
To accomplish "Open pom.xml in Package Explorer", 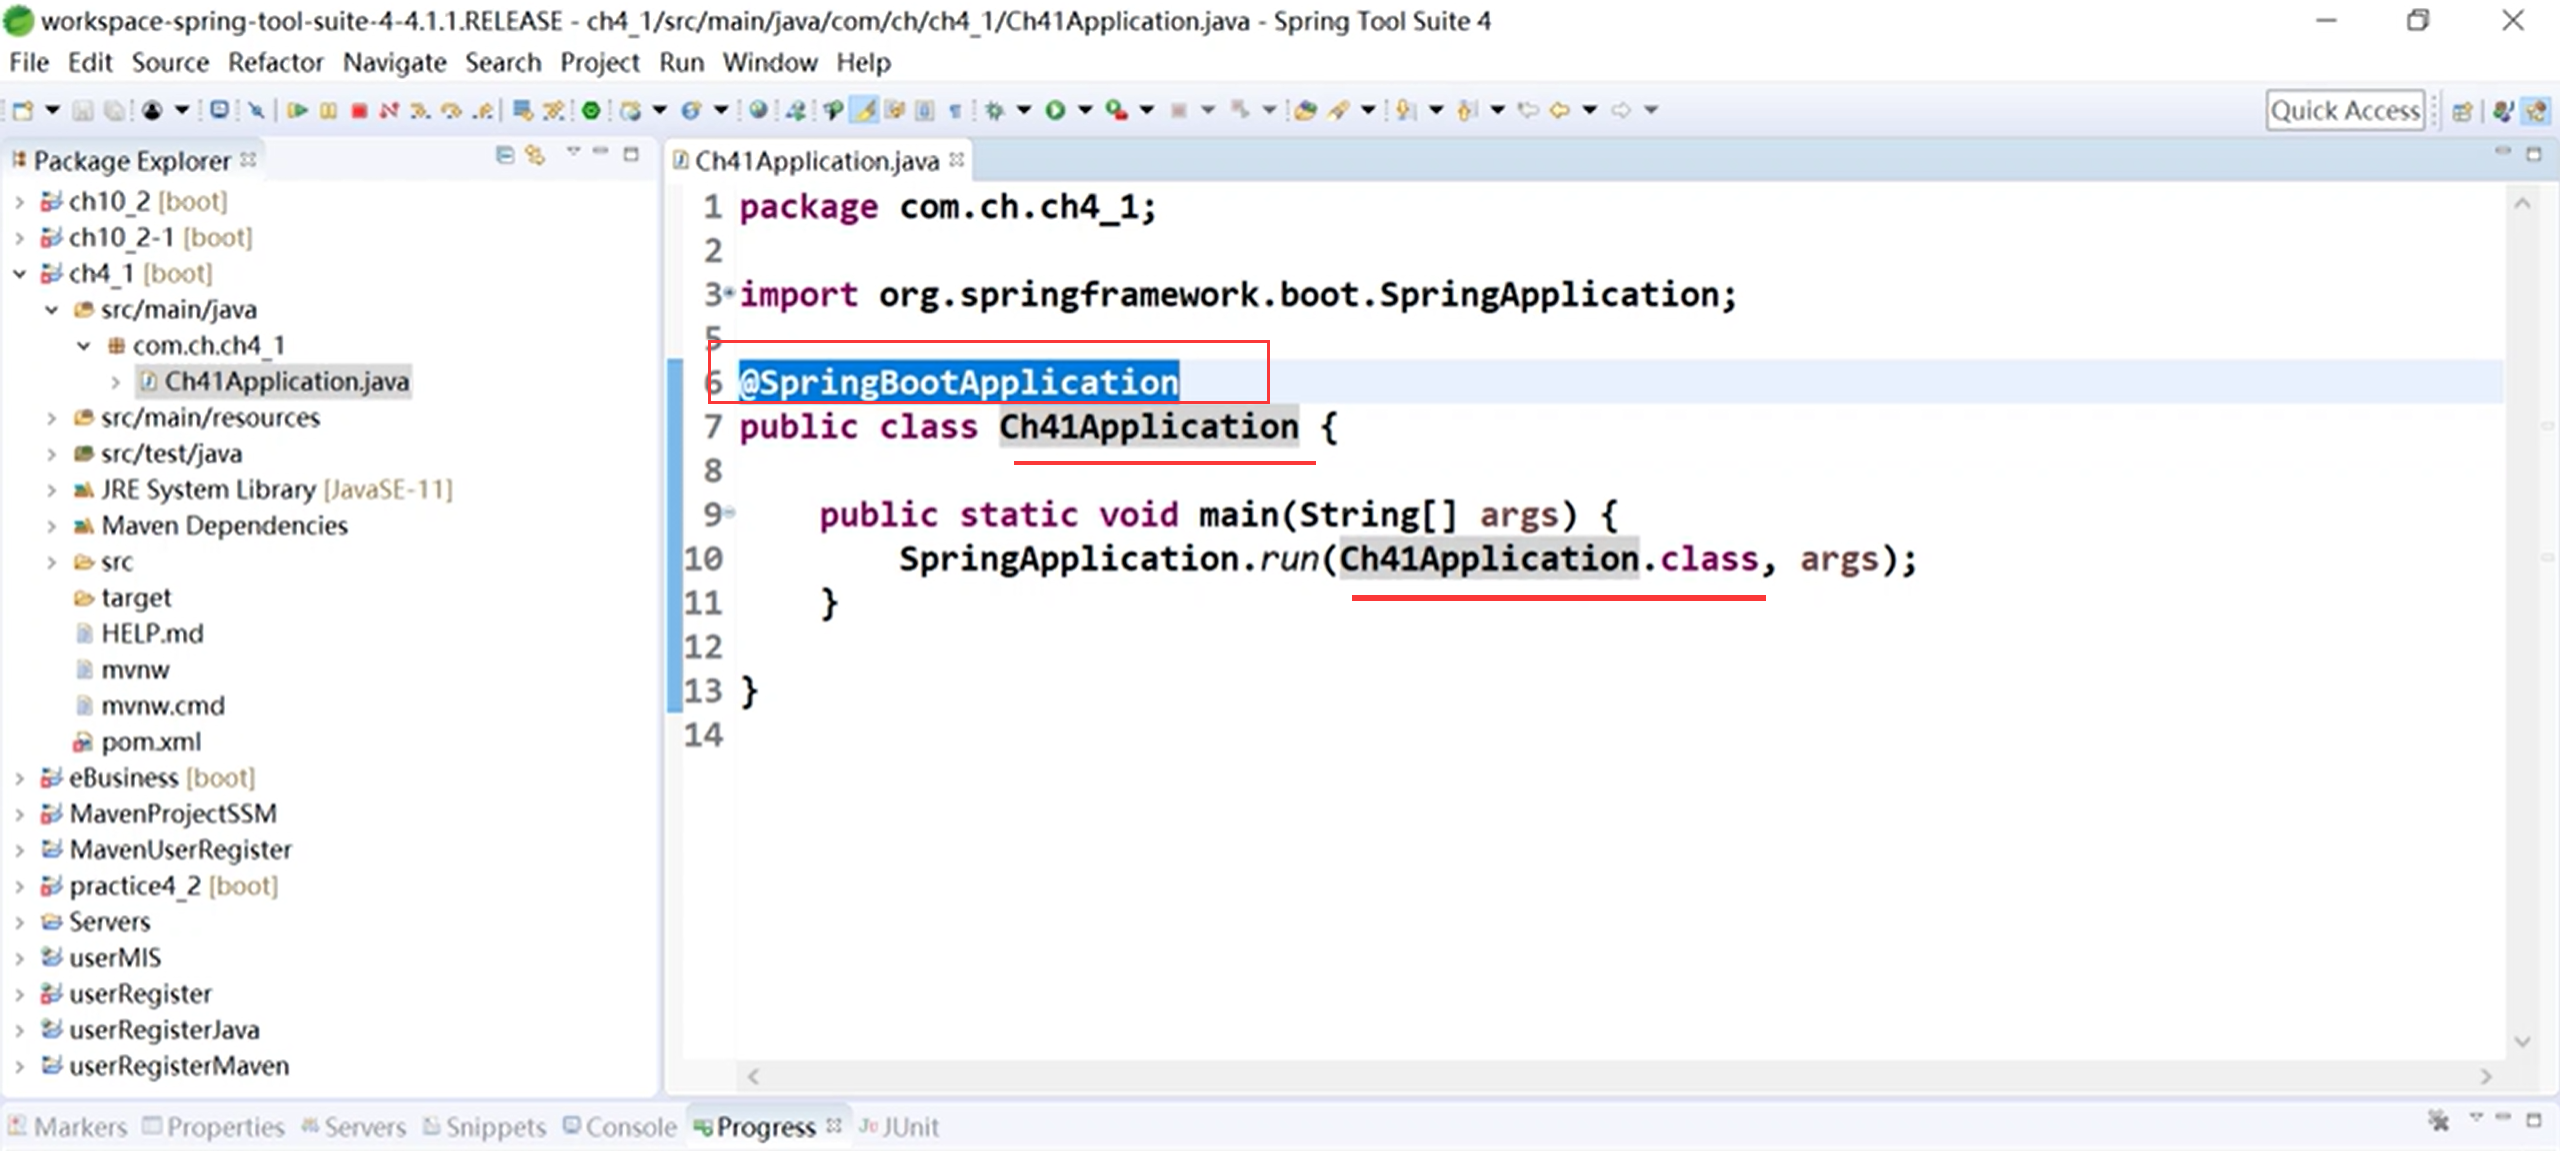I will pos(151,742).
